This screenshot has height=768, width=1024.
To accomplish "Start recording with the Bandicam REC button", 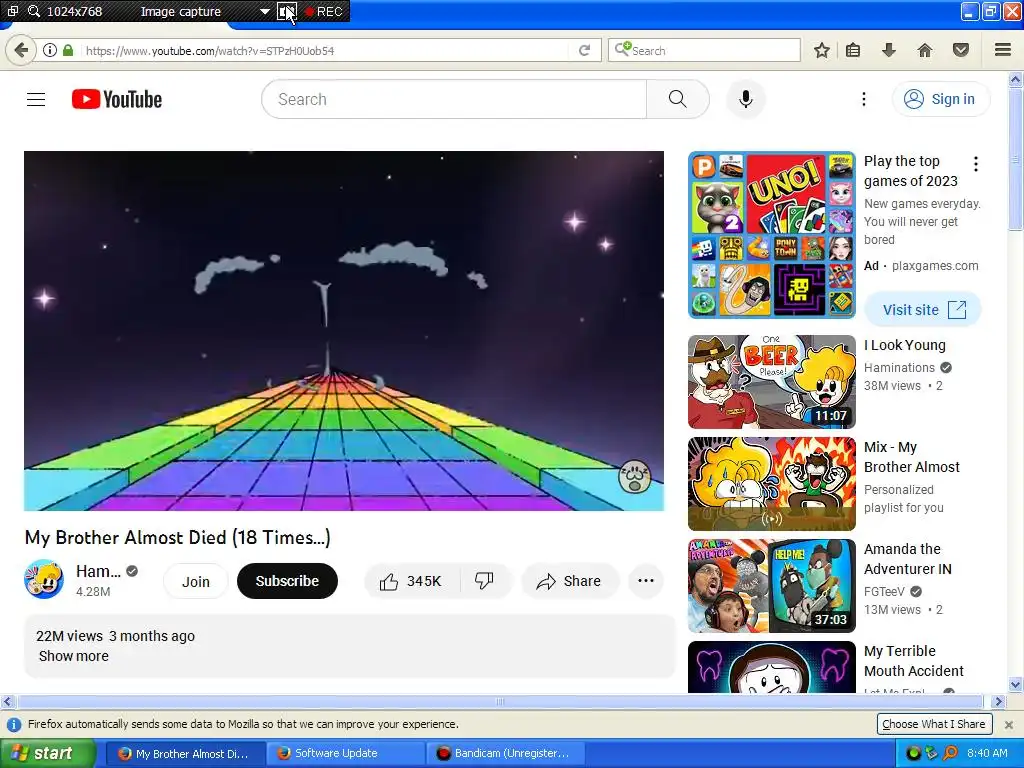I will [323, 12].
